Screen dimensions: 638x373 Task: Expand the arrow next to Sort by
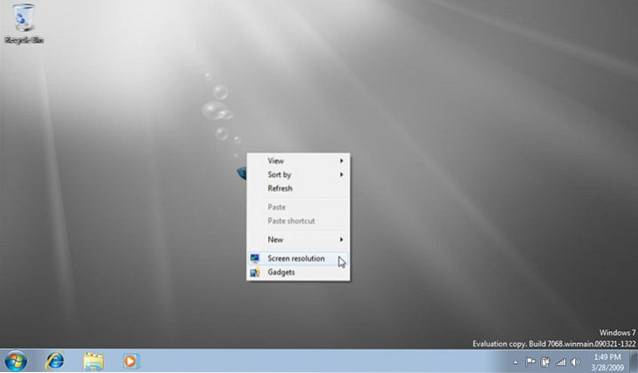341,175
